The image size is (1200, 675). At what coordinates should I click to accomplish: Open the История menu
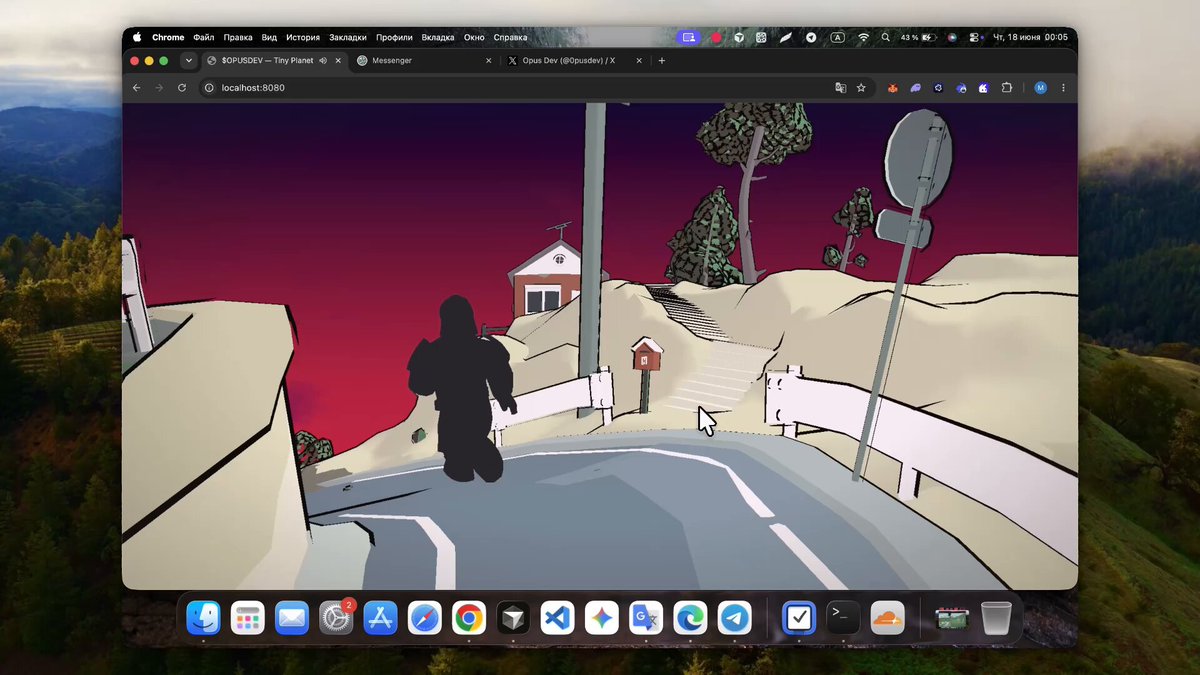303,37
